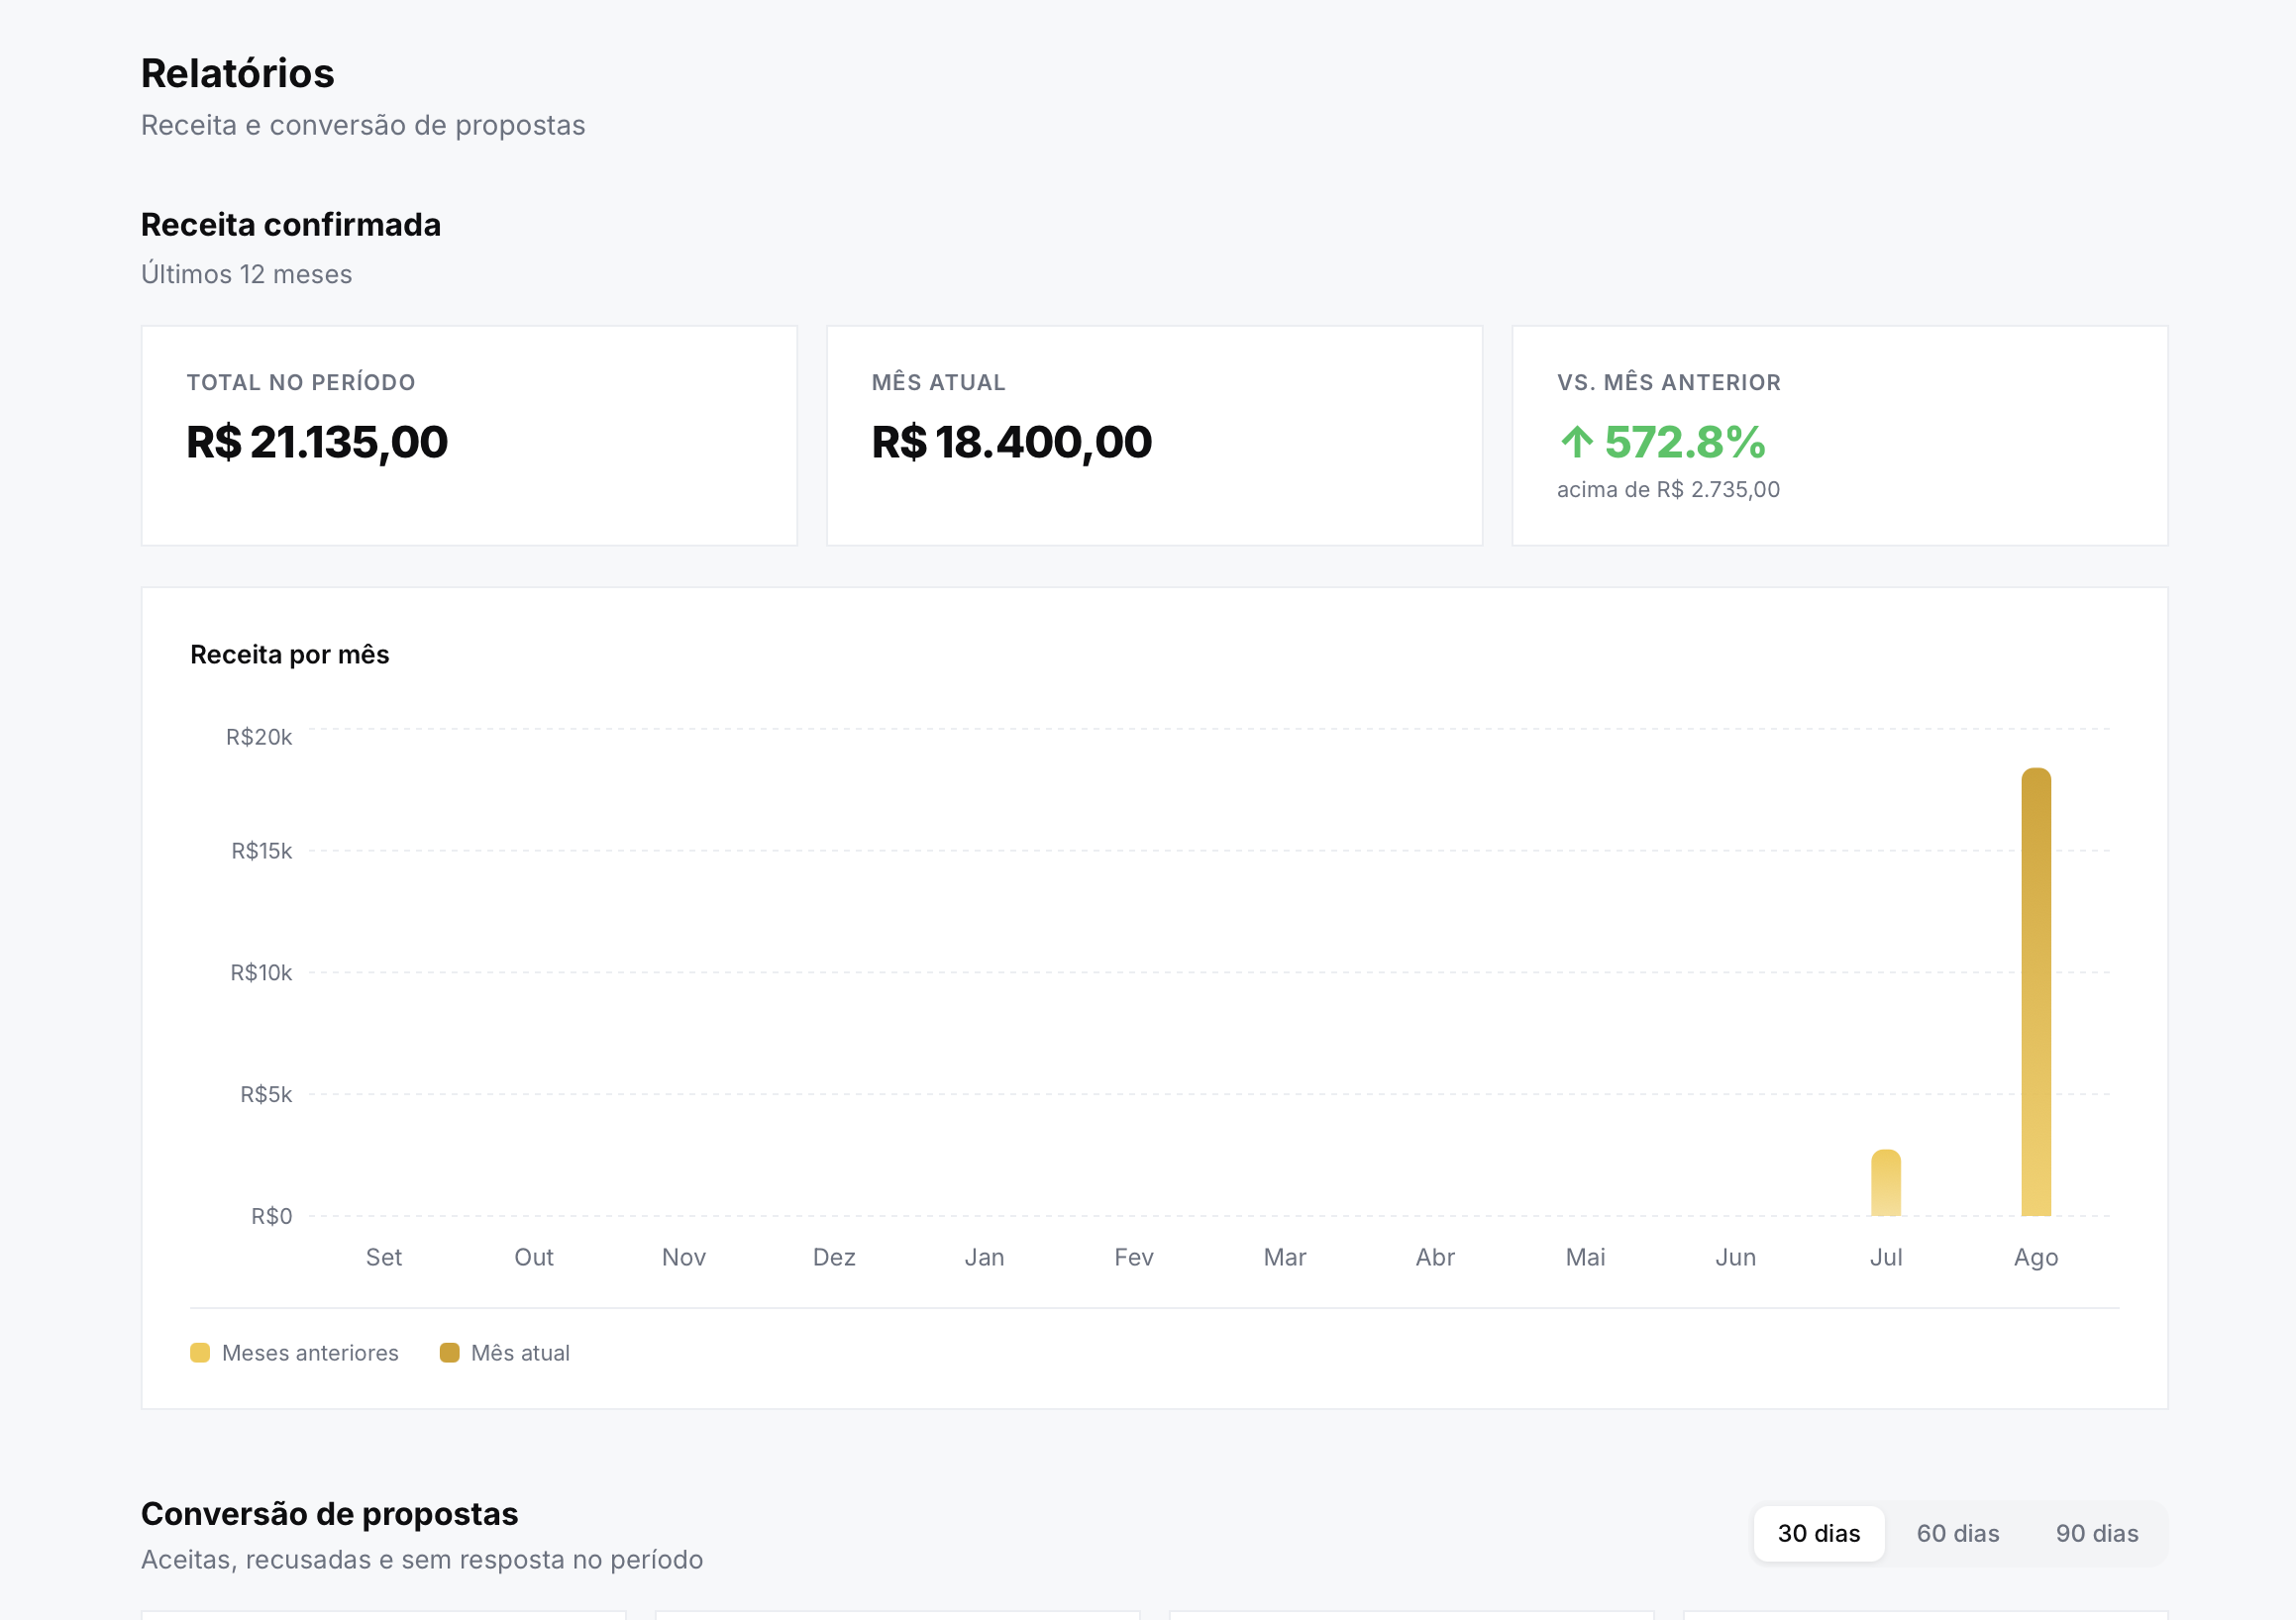Click the Jun month label
Image resolution: width=2296 pixels, height=1620 pixels.
[x=1736, y=1258]
